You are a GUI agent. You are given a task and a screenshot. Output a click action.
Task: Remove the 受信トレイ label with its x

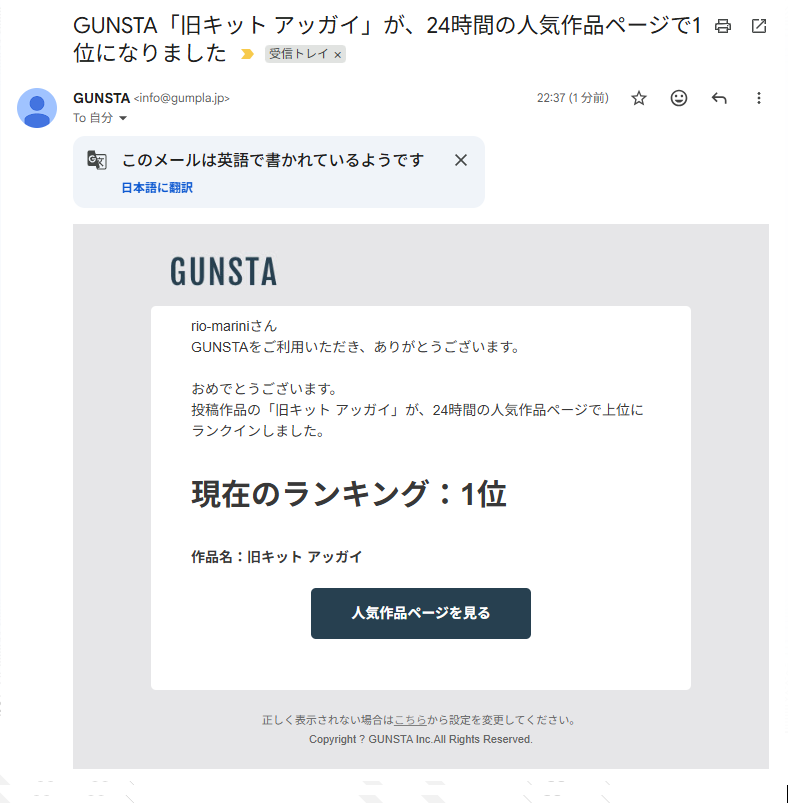tap(337, 55)
